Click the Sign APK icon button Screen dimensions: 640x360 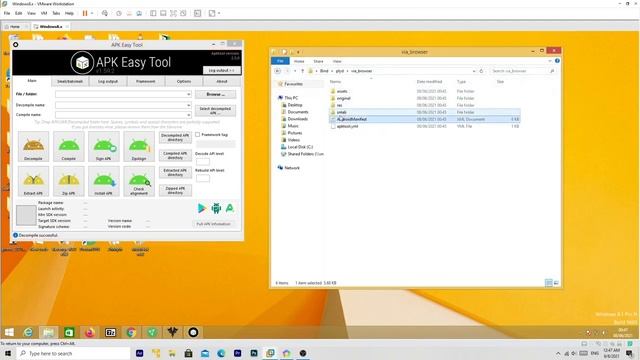pos(104,146)
